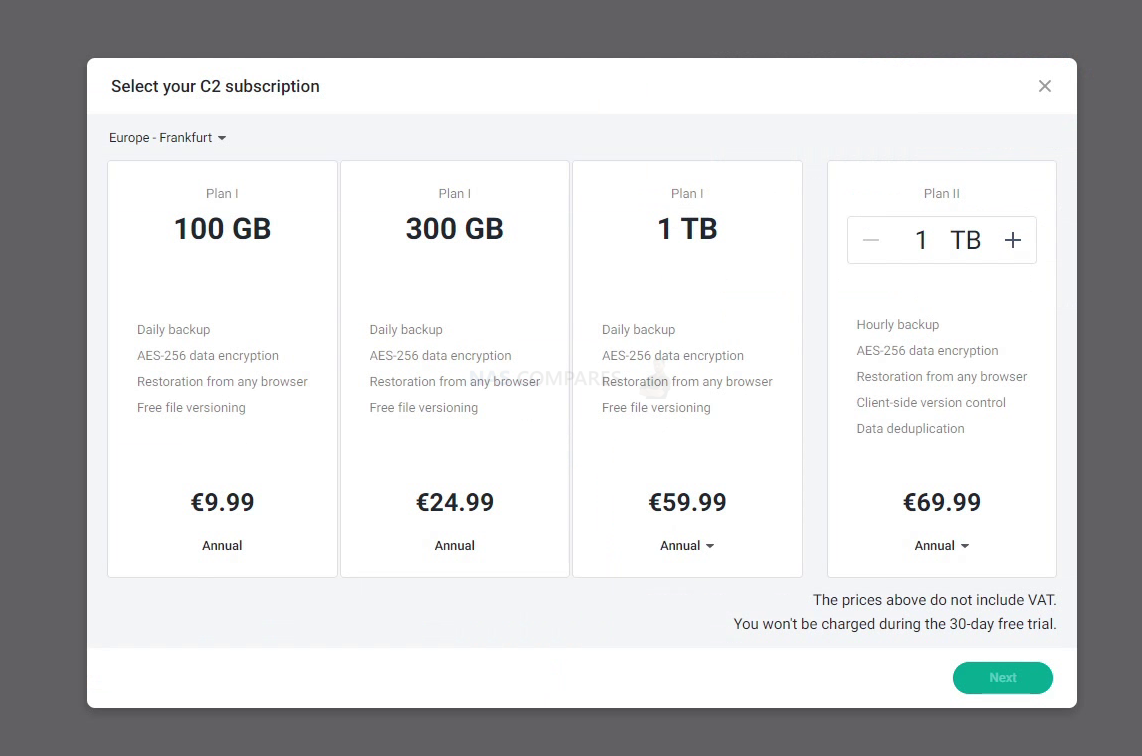Select the 100 GB plan card

[222, 369]
